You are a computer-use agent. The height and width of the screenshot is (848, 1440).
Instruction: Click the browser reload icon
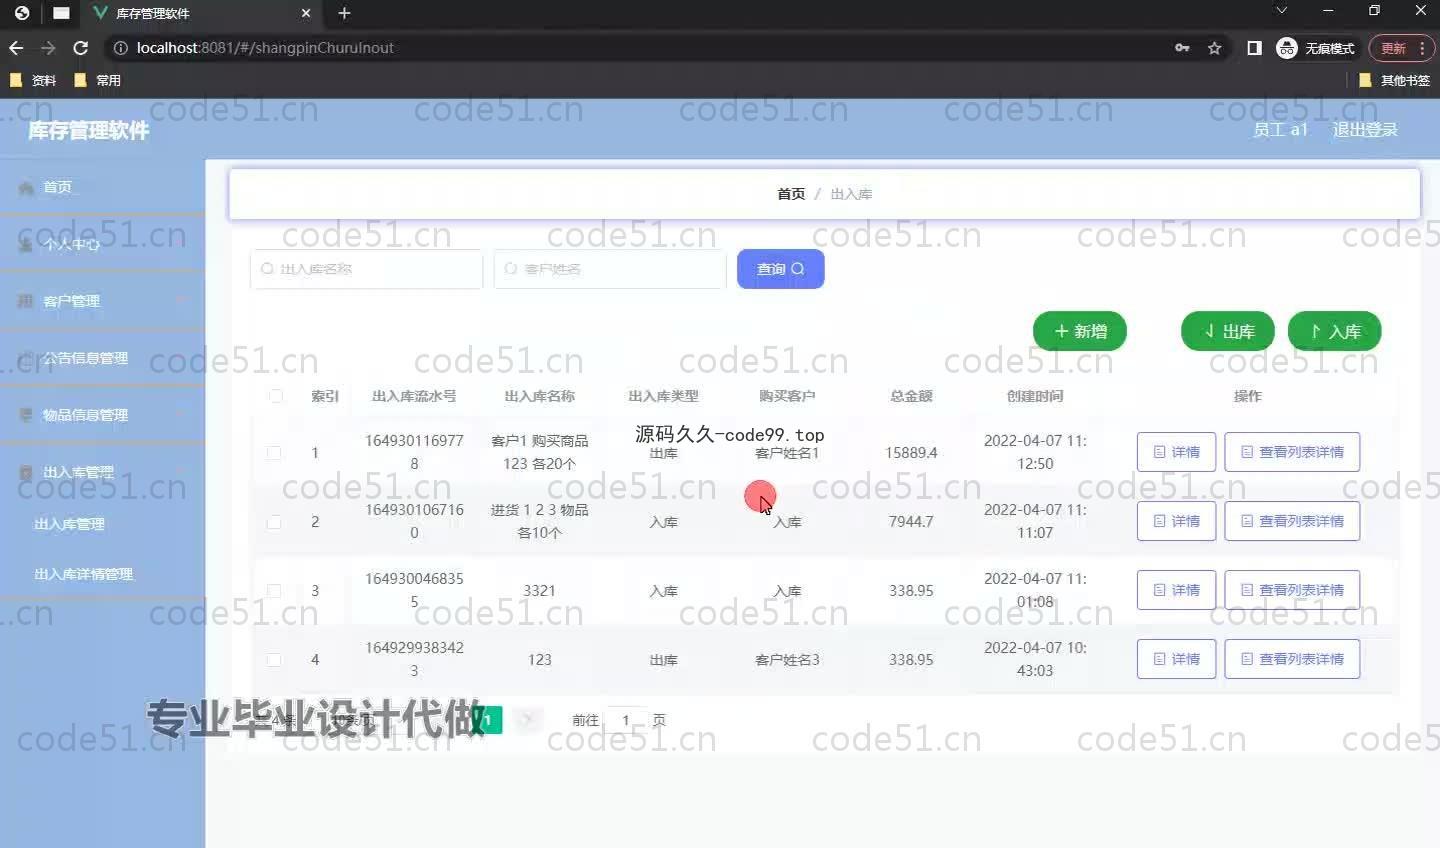[x=81, y=48]
